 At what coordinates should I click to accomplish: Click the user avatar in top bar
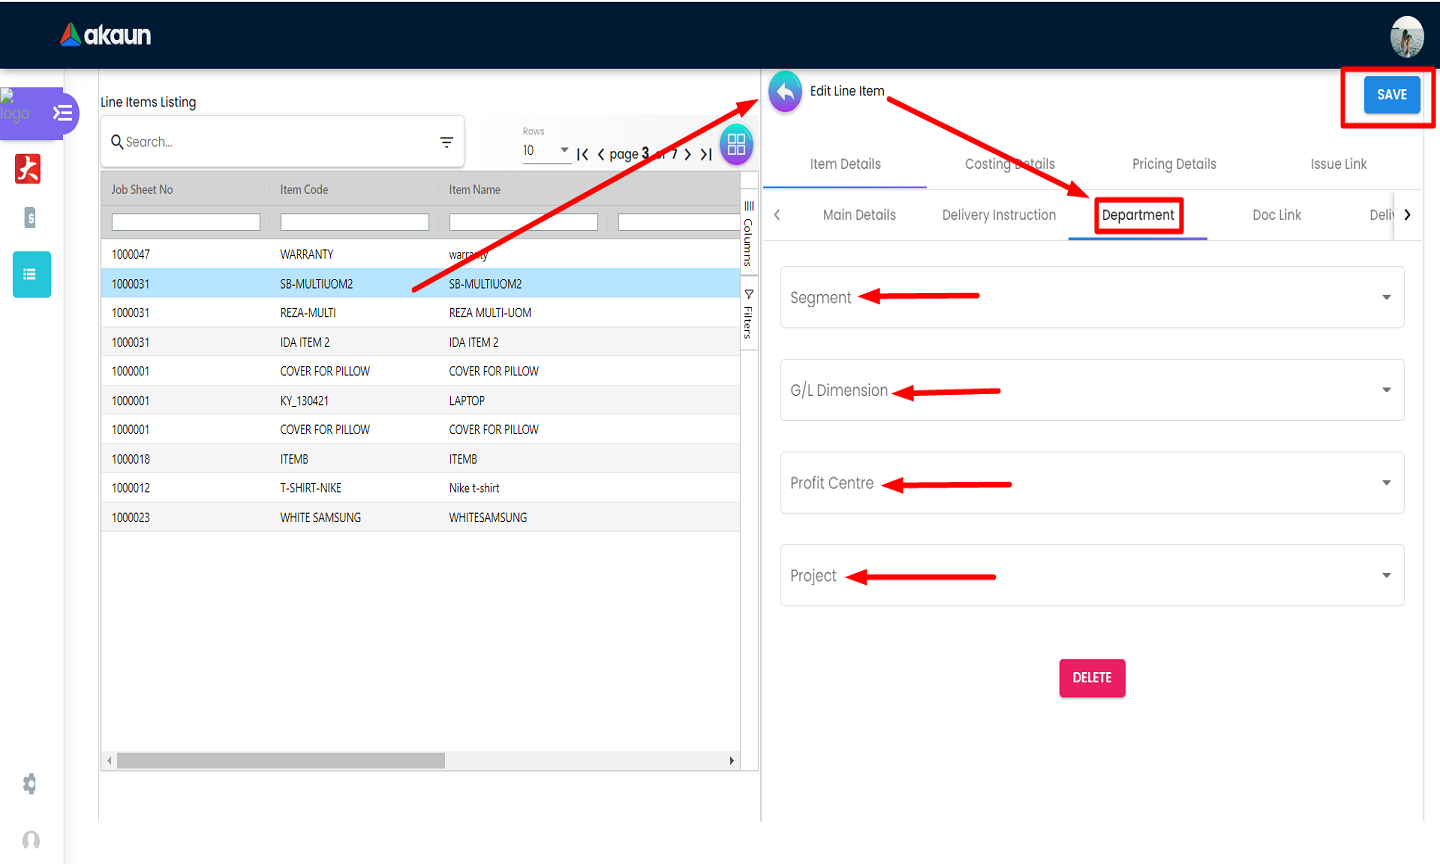[1406, 37]
